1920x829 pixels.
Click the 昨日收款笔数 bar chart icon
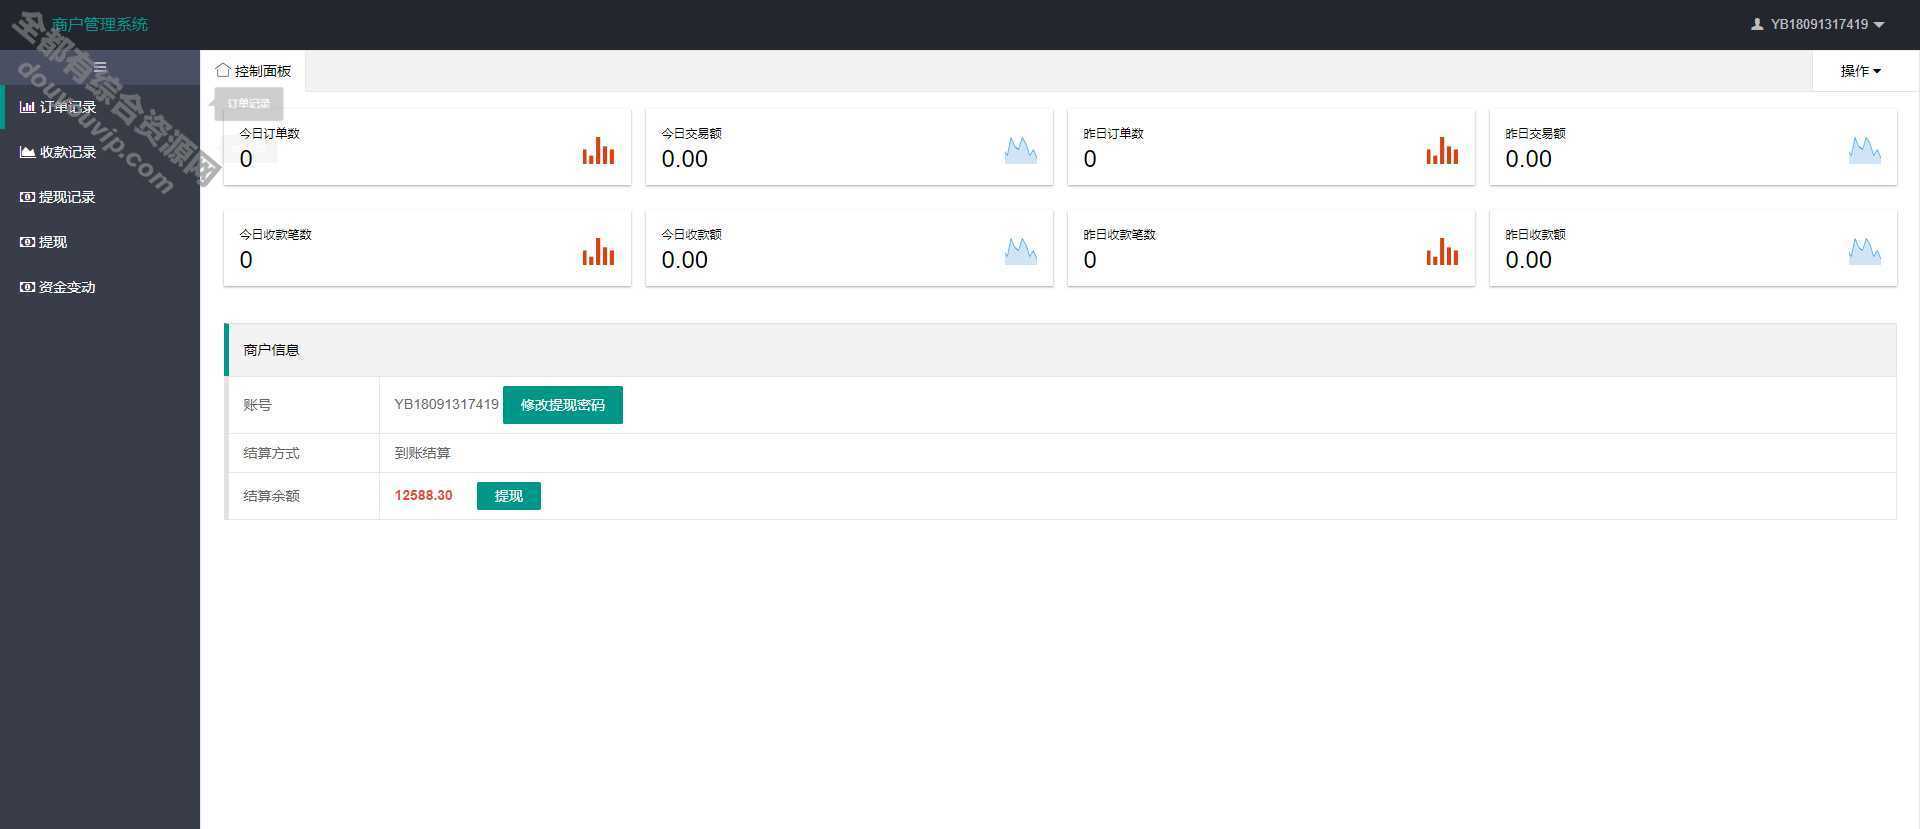pyautogui.click(x=1442, y=252)
